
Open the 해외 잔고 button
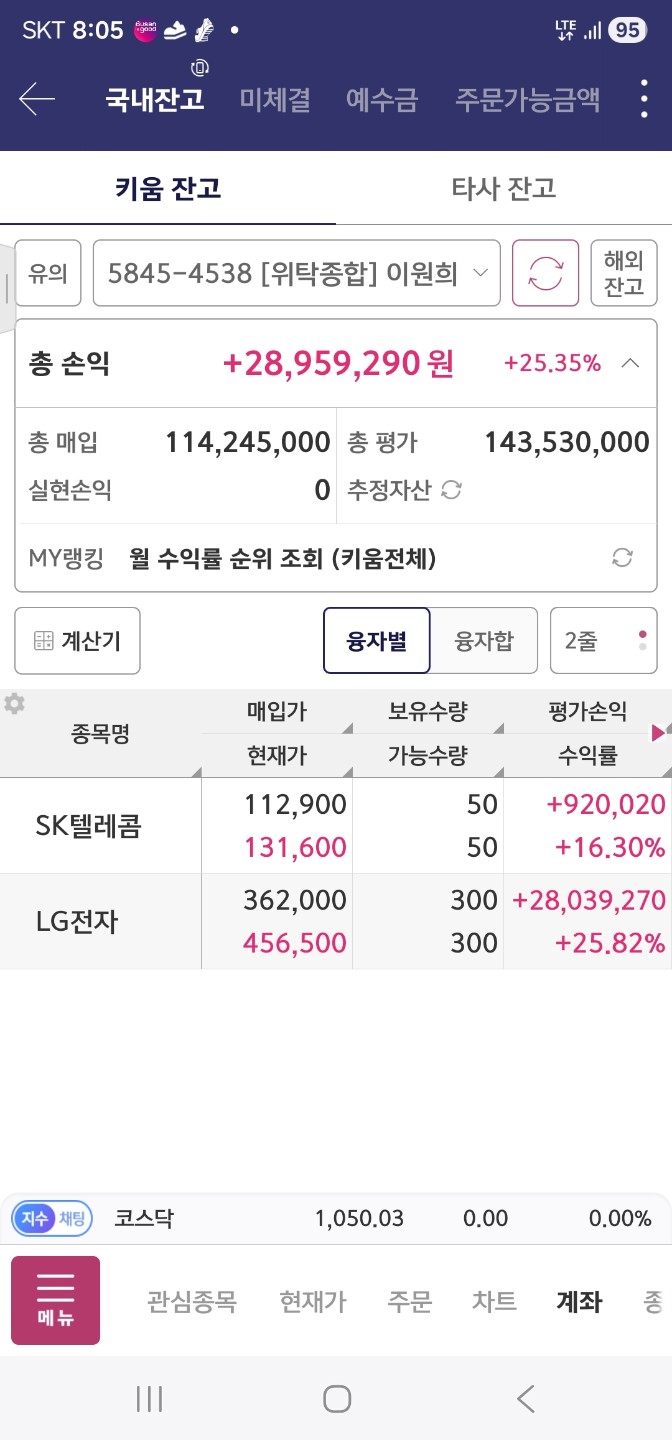click(624, 273)
